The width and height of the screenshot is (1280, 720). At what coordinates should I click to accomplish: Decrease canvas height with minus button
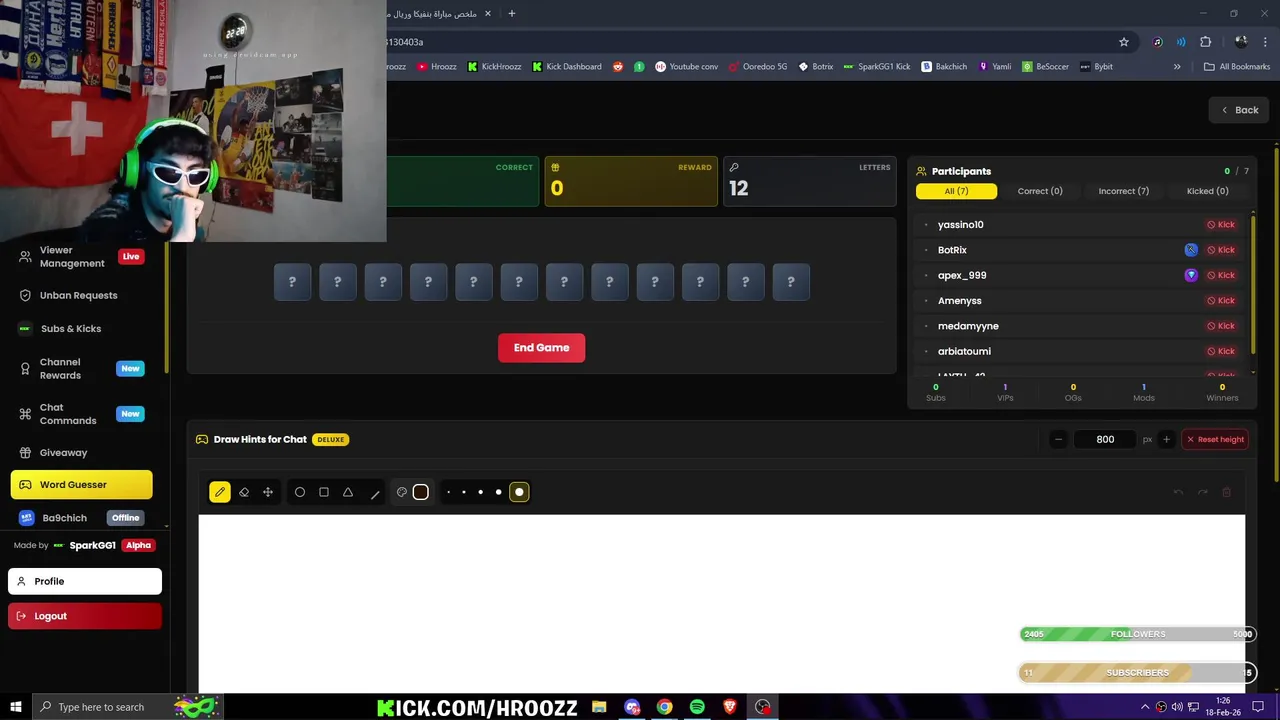(x=1058, y=439)
